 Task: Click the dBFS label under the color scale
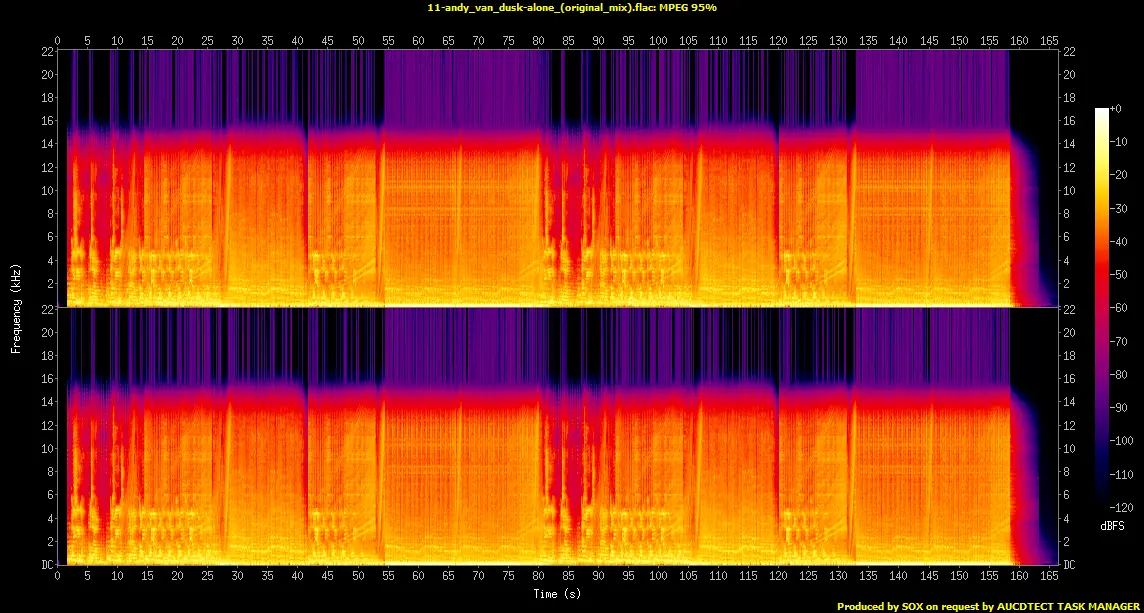(x=1110, y=524)
